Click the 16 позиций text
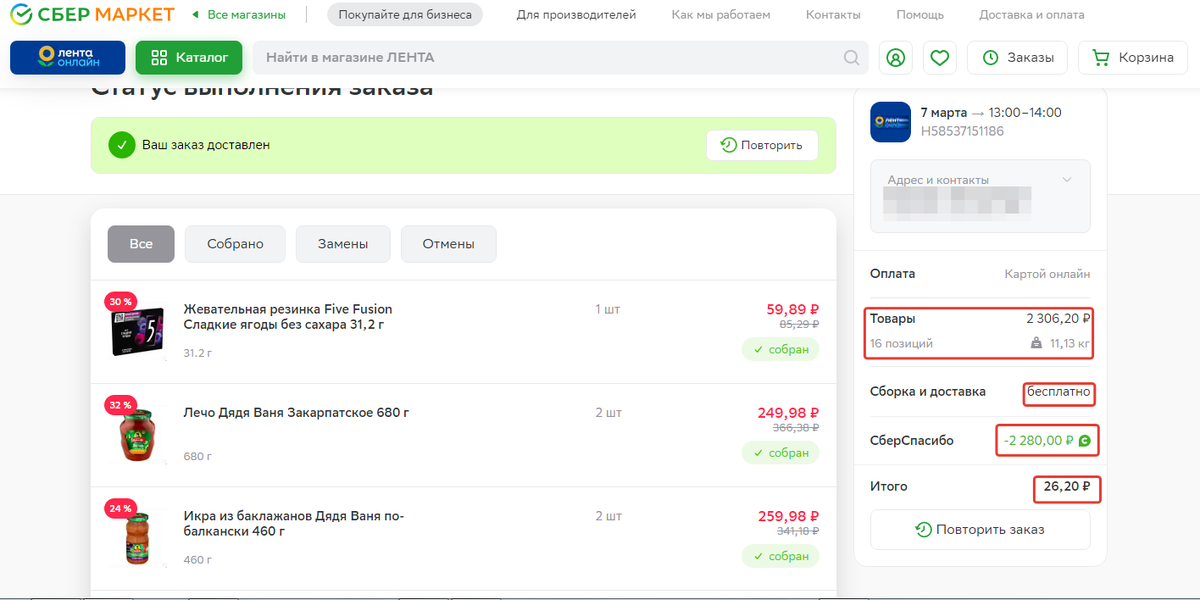Viewport: 1200px width, 600px height. (x=901, y=343)
